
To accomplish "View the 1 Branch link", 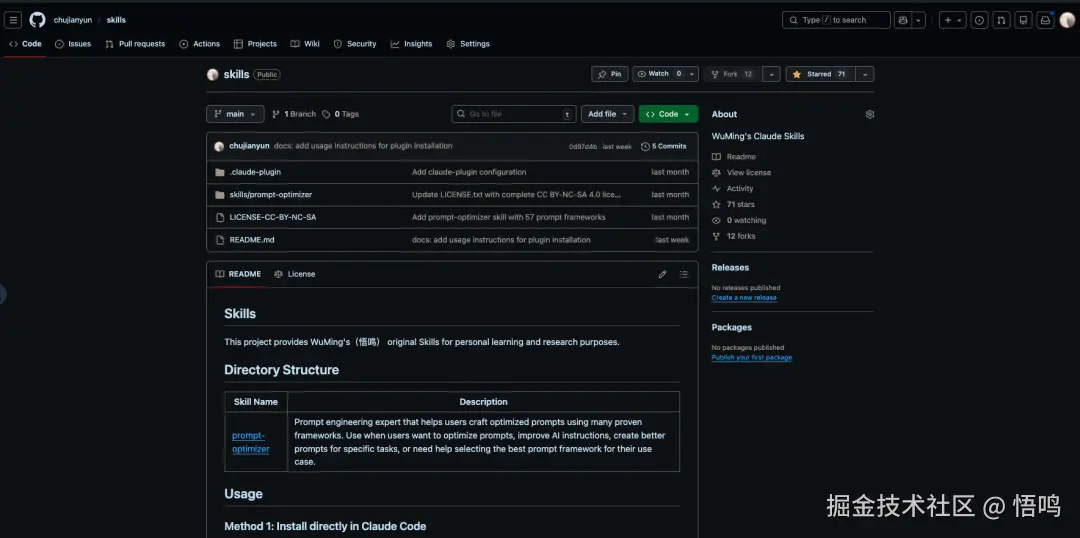I will coord(294,114).
